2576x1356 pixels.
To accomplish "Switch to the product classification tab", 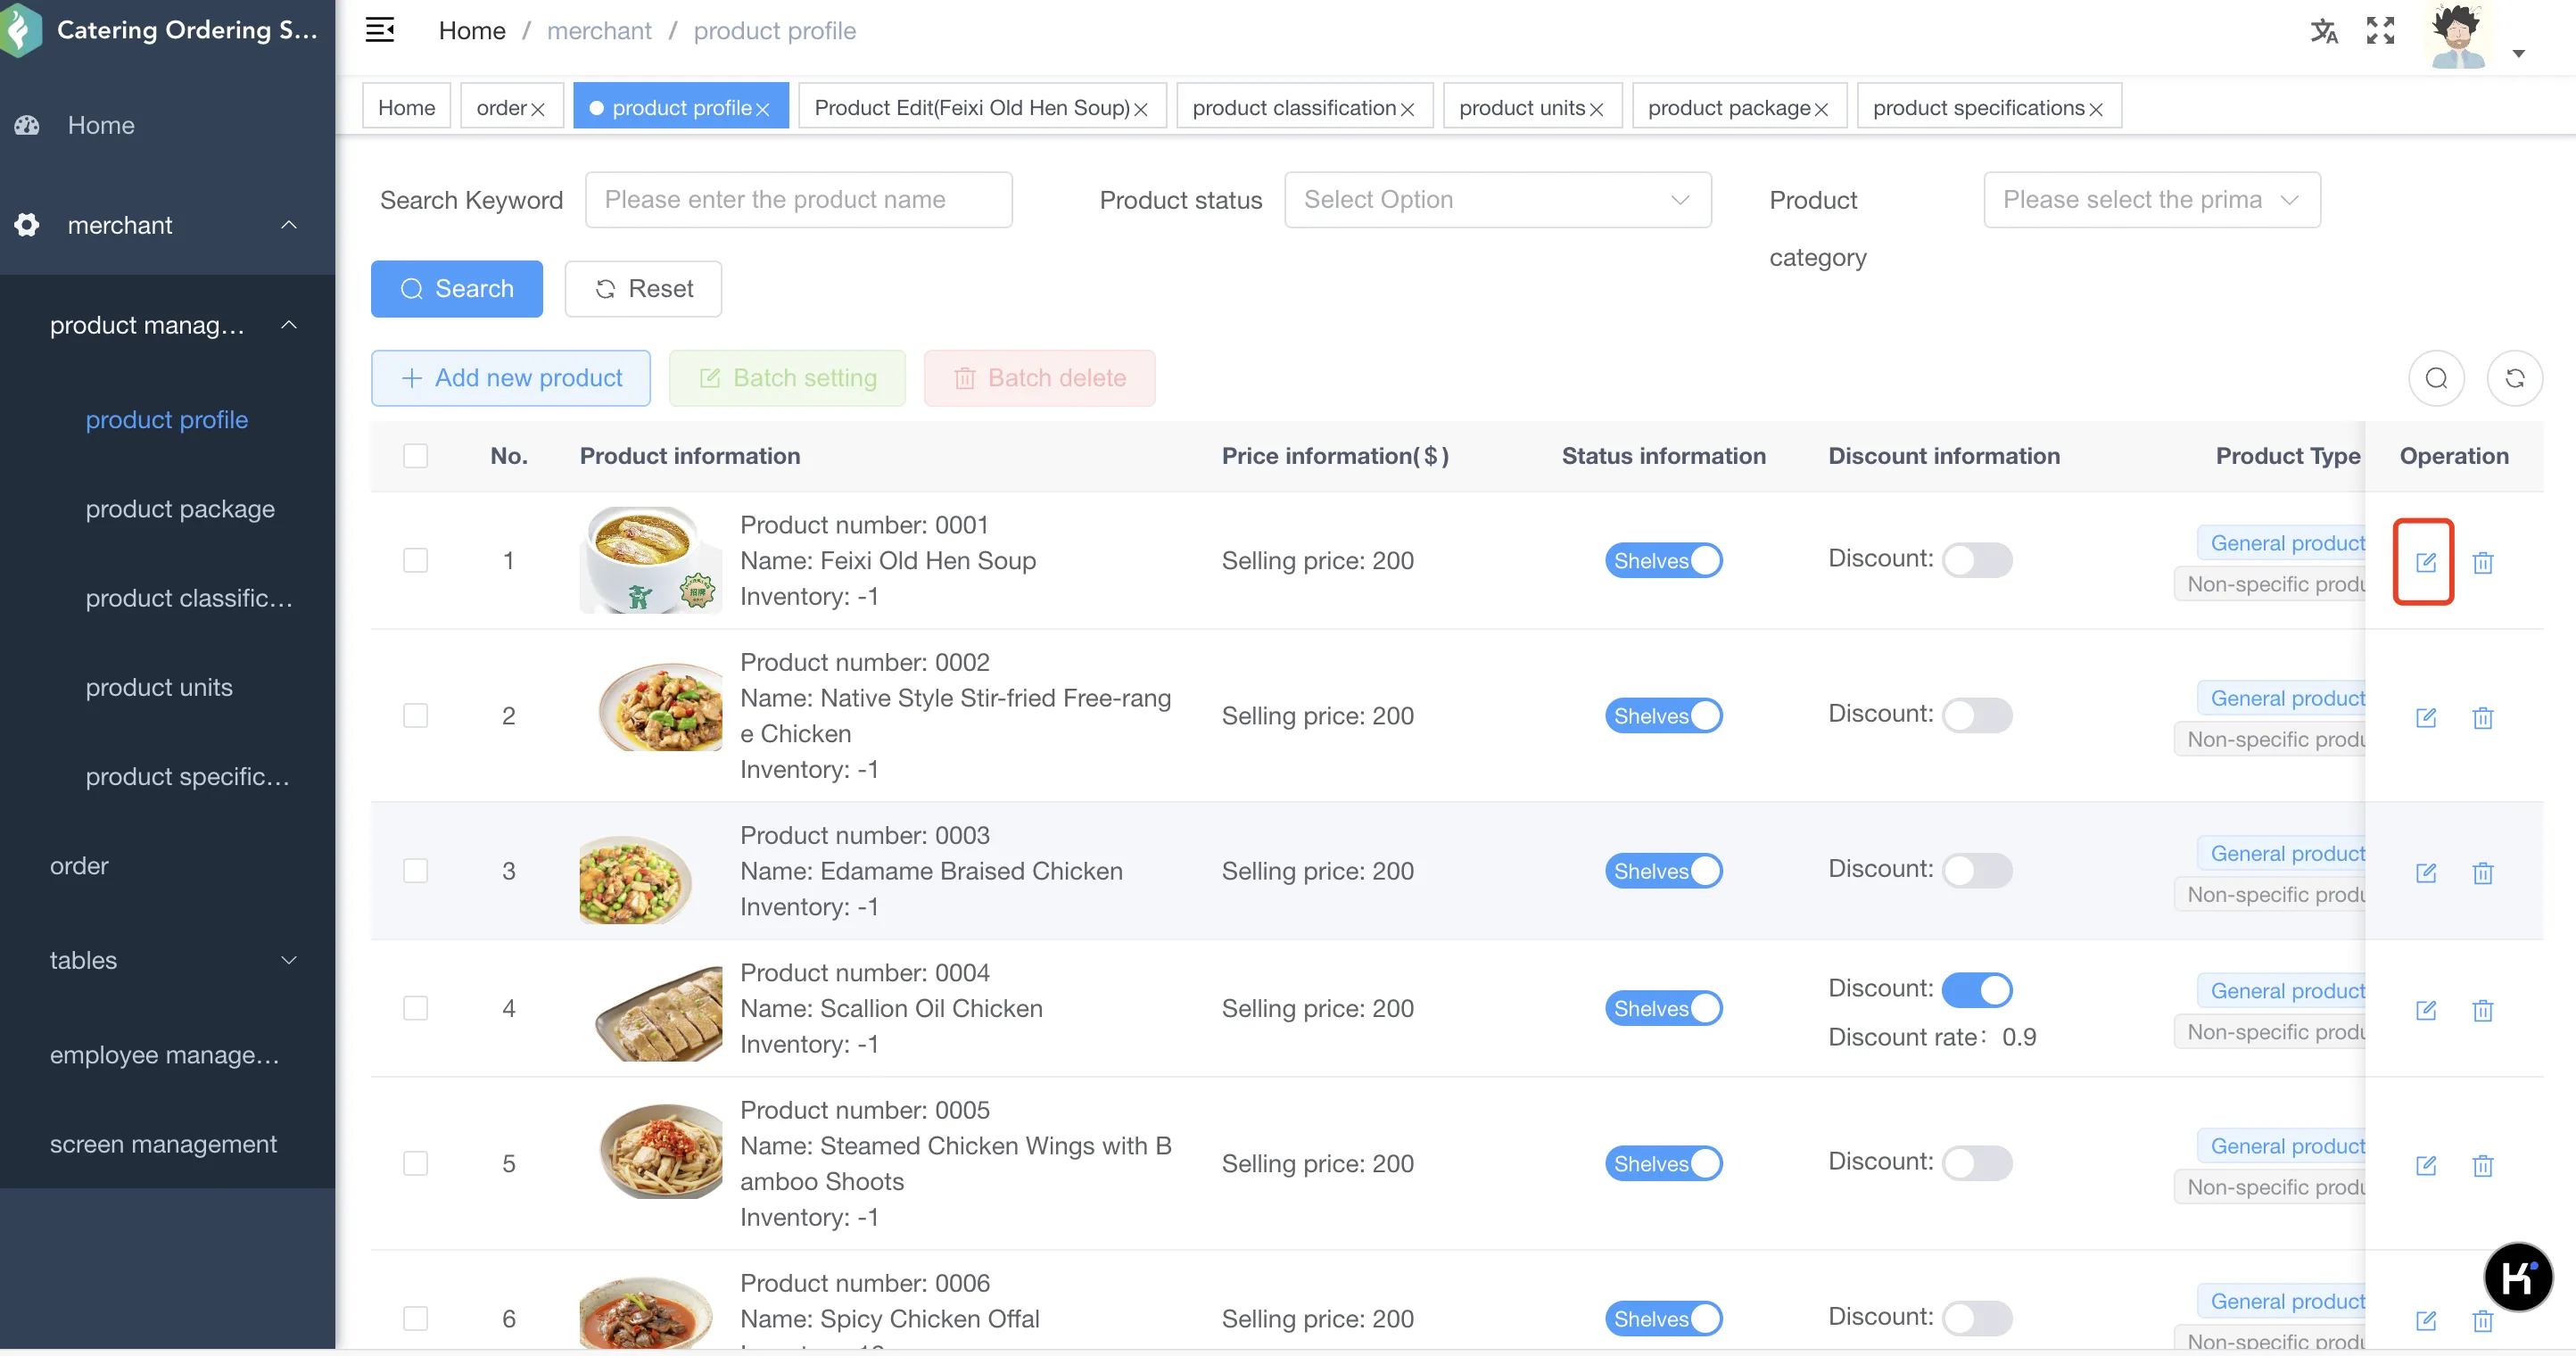I will click(1294, 108).
